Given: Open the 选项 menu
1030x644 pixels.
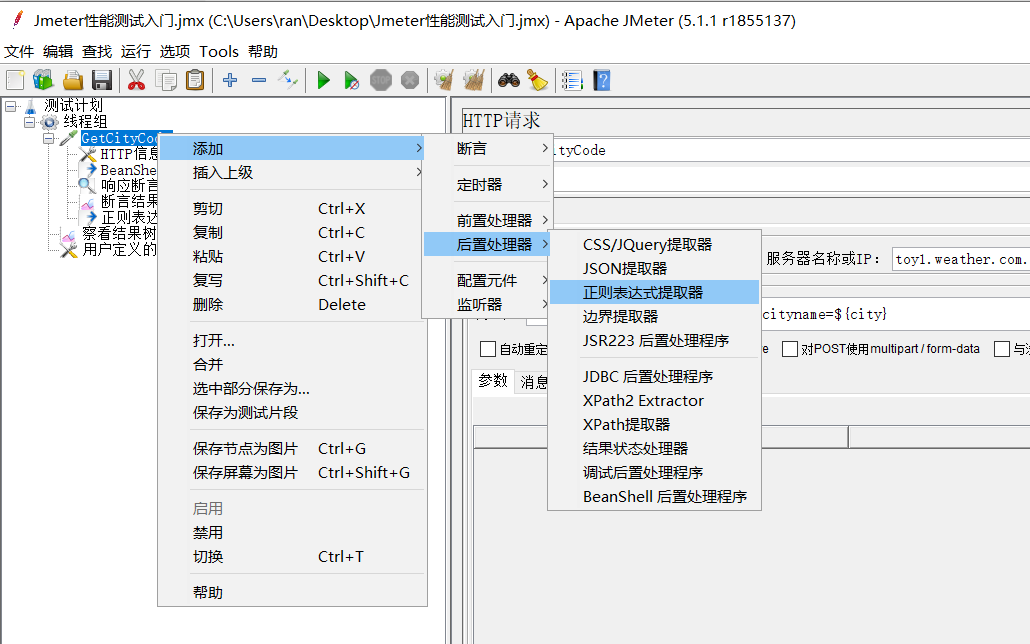Looking at the screenshot, I should 175,51.
